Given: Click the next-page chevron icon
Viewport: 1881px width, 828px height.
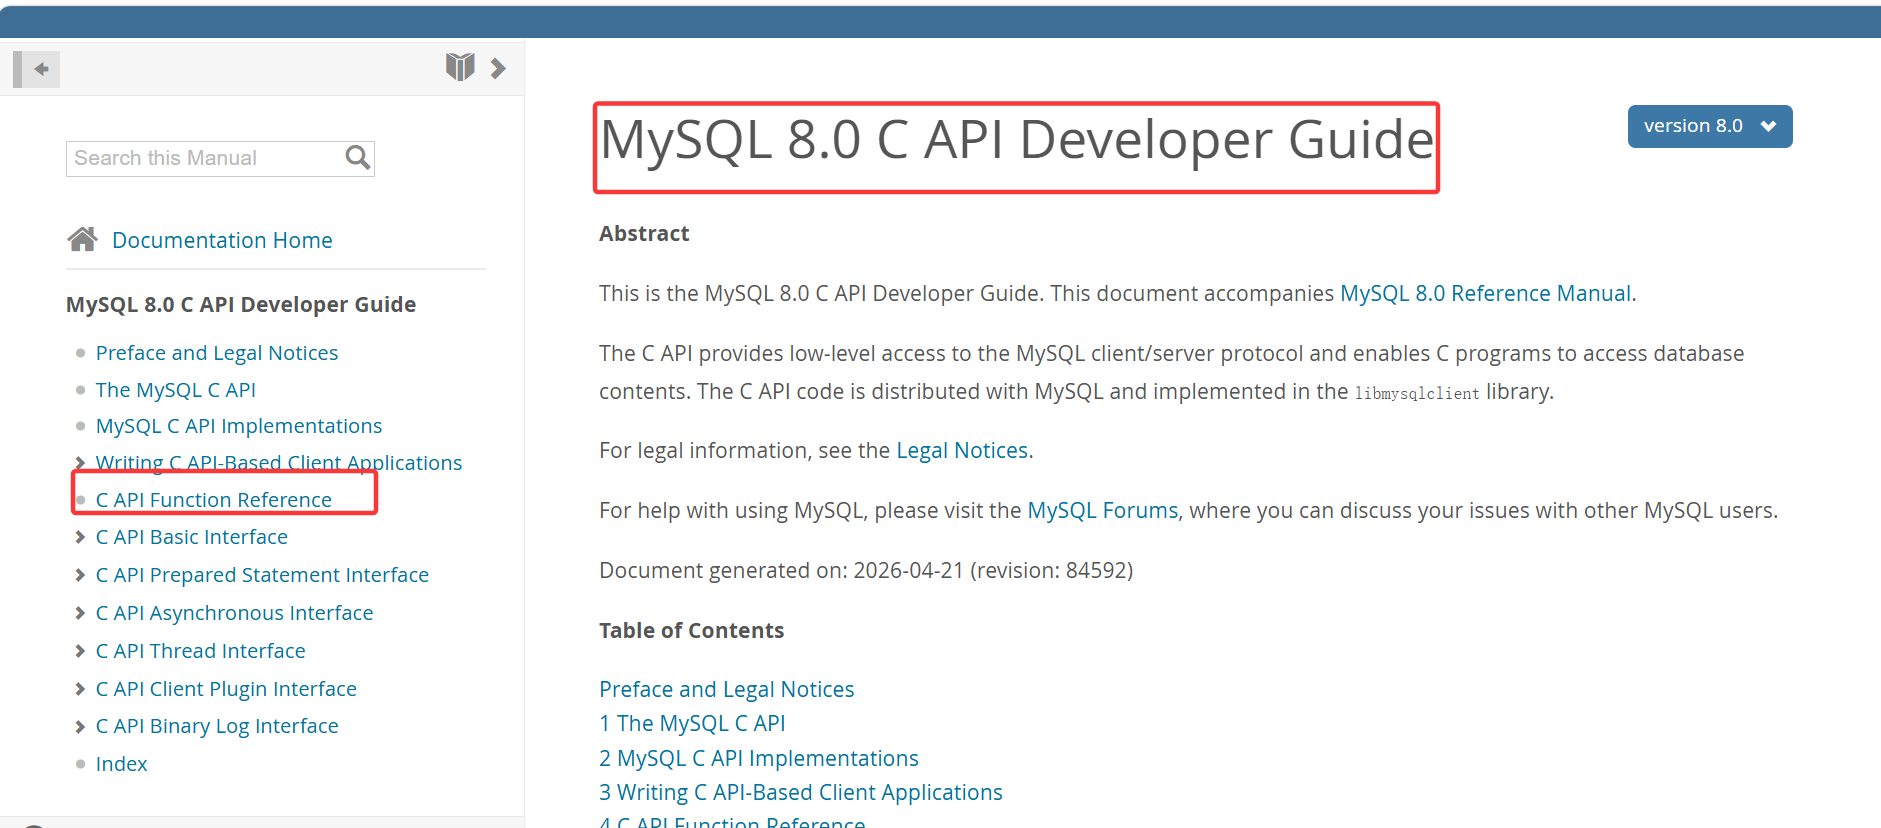Looking at the screenshot, I should (x=498, y=68).
